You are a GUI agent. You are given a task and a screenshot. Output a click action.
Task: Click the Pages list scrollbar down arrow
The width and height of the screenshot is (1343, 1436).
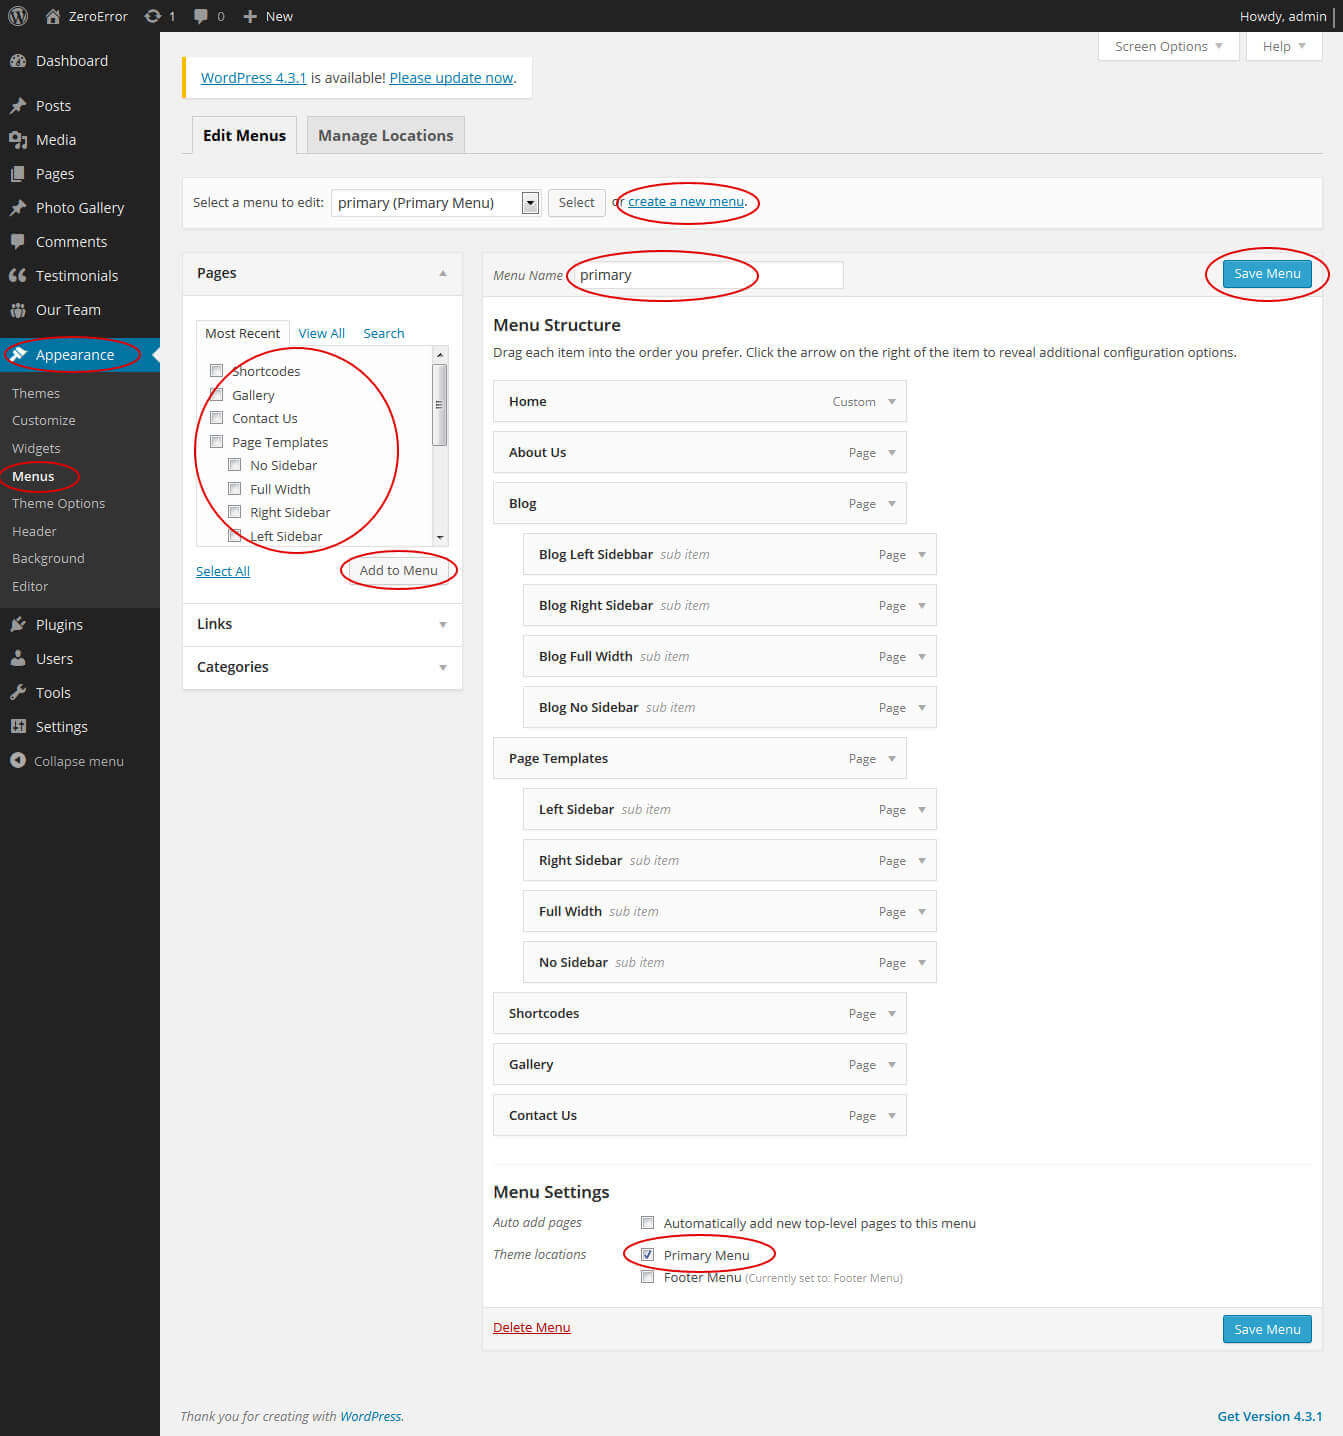click(x=440, y=537)
